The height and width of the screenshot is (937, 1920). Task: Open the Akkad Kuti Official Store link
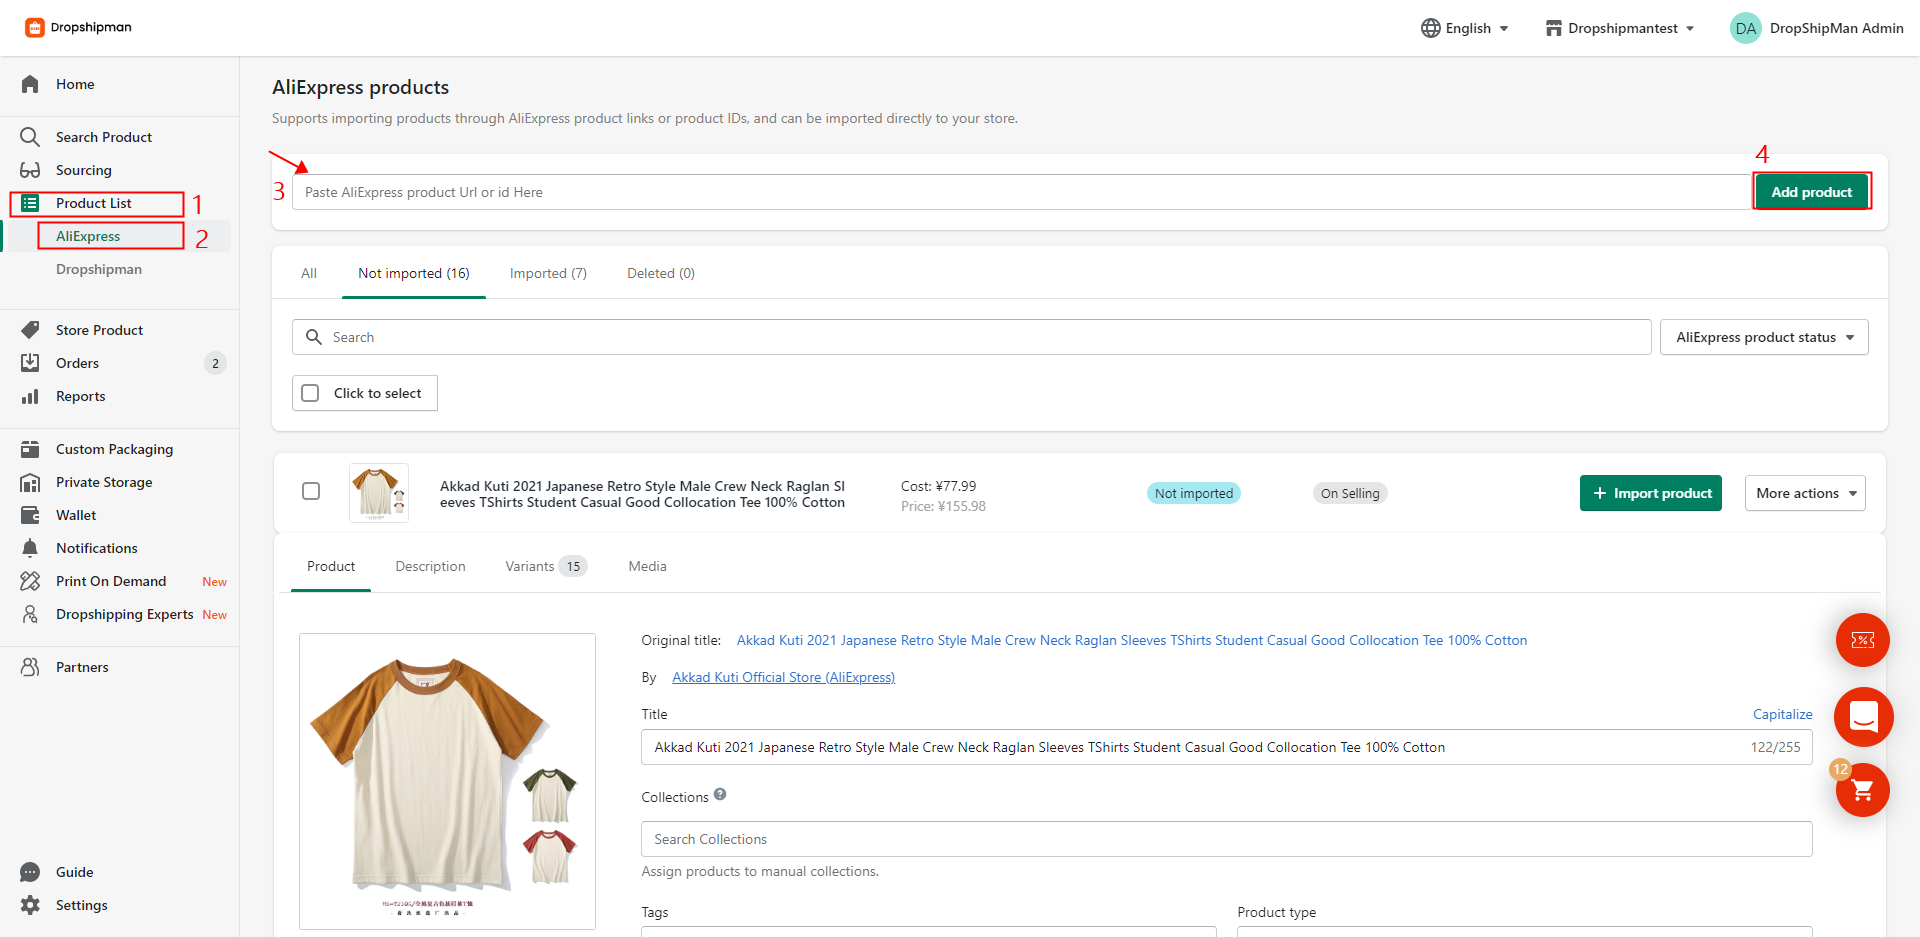point(783,677)
